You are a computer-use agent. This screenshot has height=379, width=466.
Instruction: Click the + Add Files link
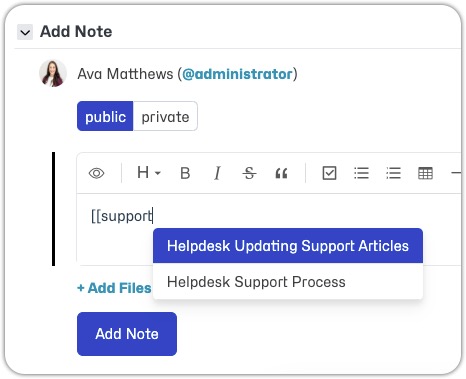114,288
